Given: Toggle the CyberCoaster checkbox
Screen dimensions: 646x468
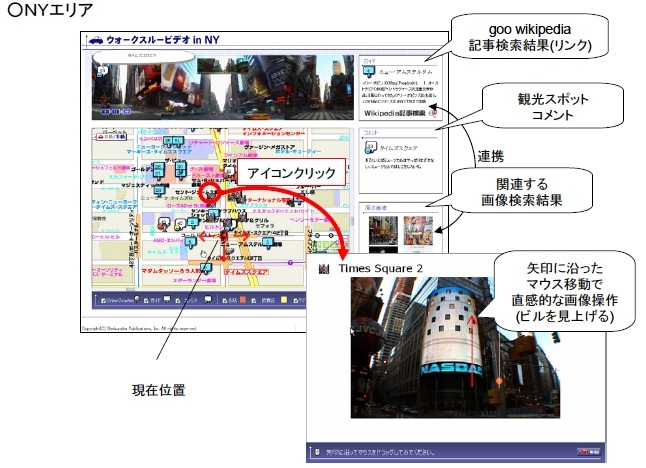Looking at the screenshot, I should pos(103,301).
